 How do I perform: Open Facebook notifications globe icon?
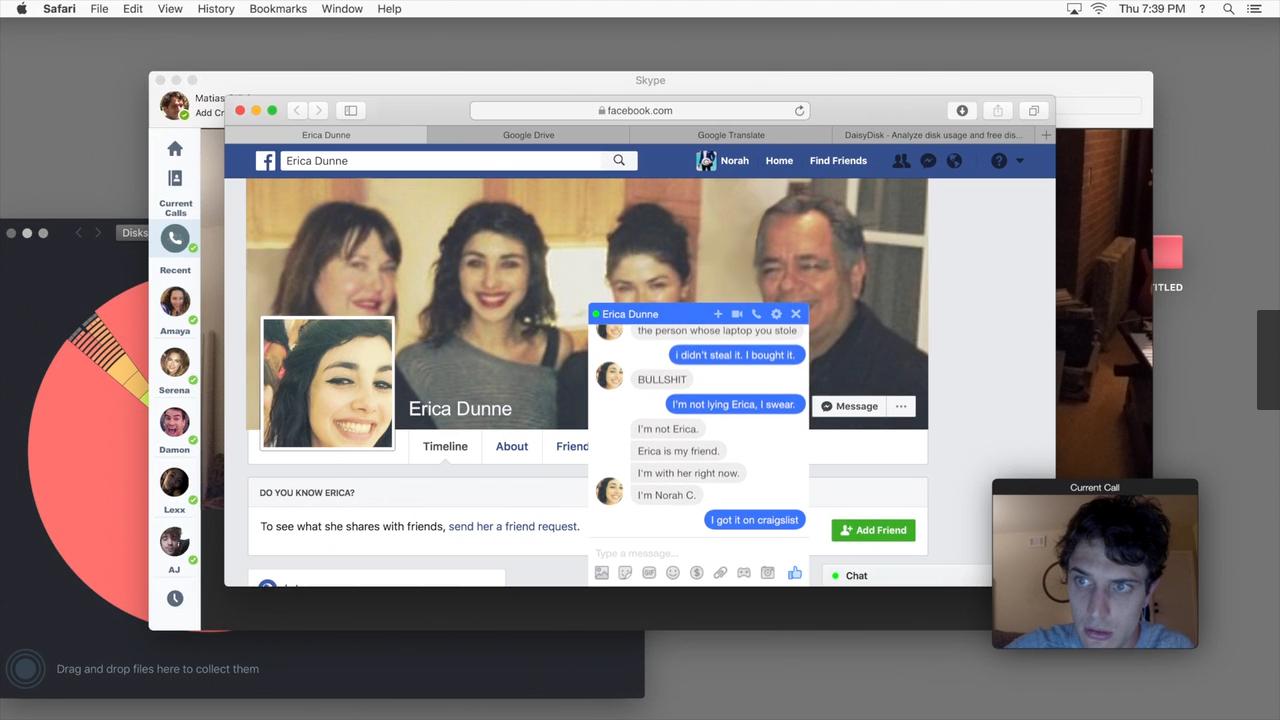954,161
